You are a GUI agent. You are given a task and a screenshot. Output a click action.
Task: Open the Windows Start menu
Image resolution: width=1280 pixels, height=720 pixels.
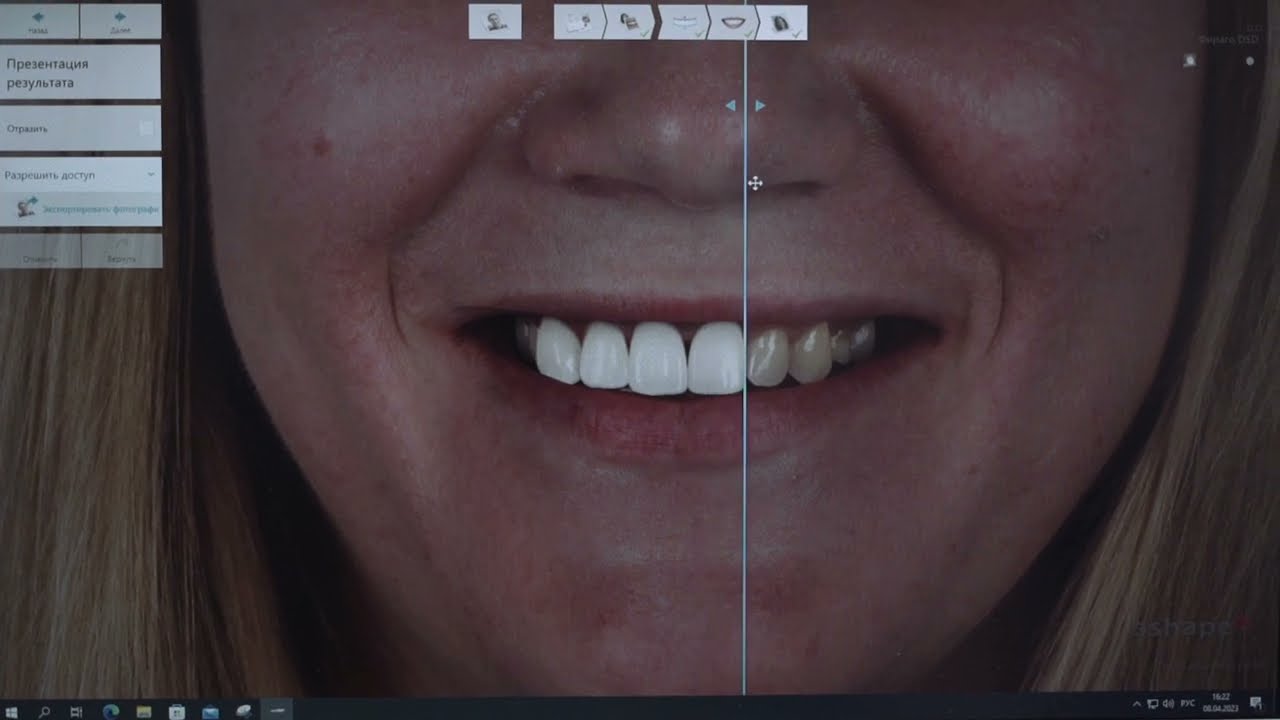12,711
